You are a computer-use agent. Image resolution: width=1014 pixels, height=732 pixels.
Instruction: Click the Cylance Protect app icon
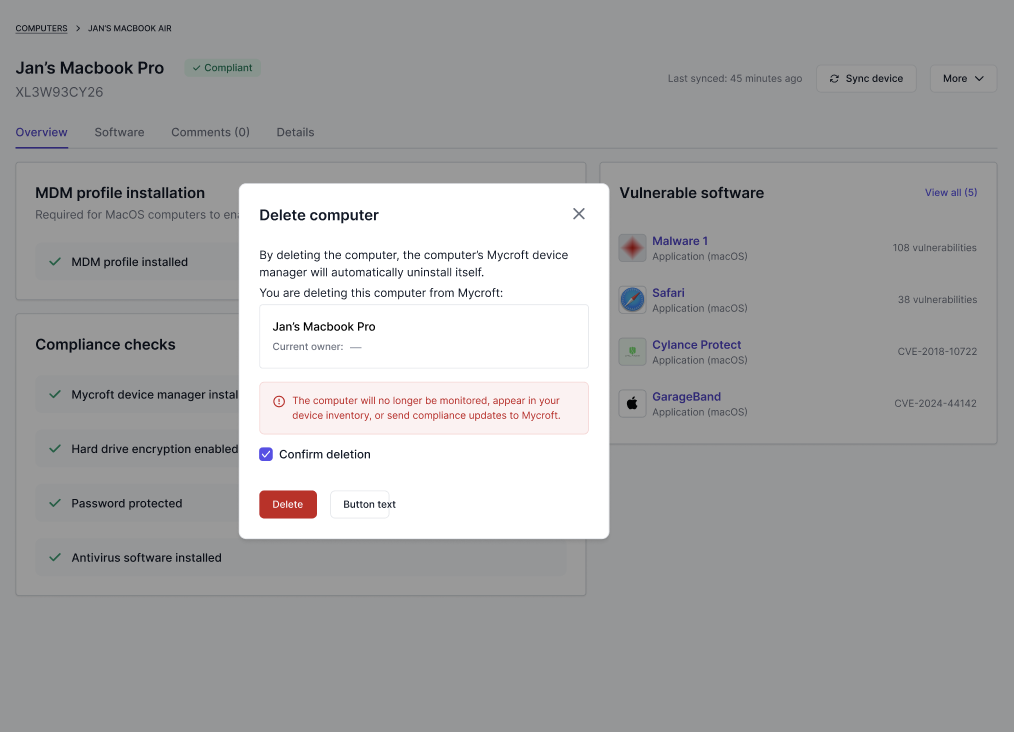pos(632,352)
